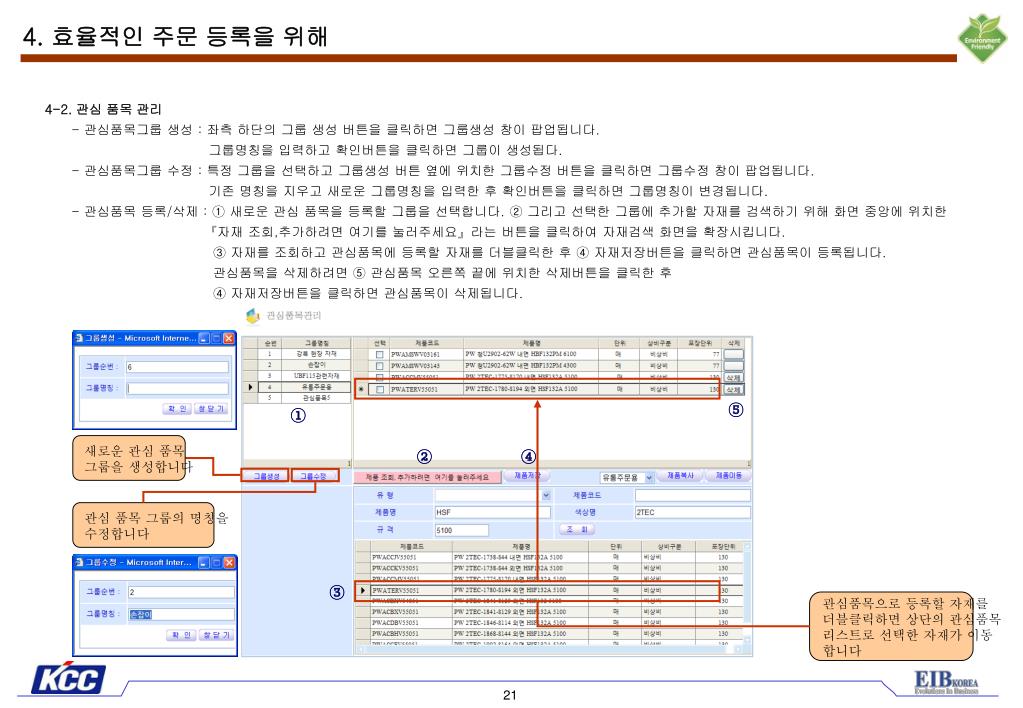This screenshot has height=708, width=1023.
Task: Click the 조회 search button
Action: [x=577, y=529]
